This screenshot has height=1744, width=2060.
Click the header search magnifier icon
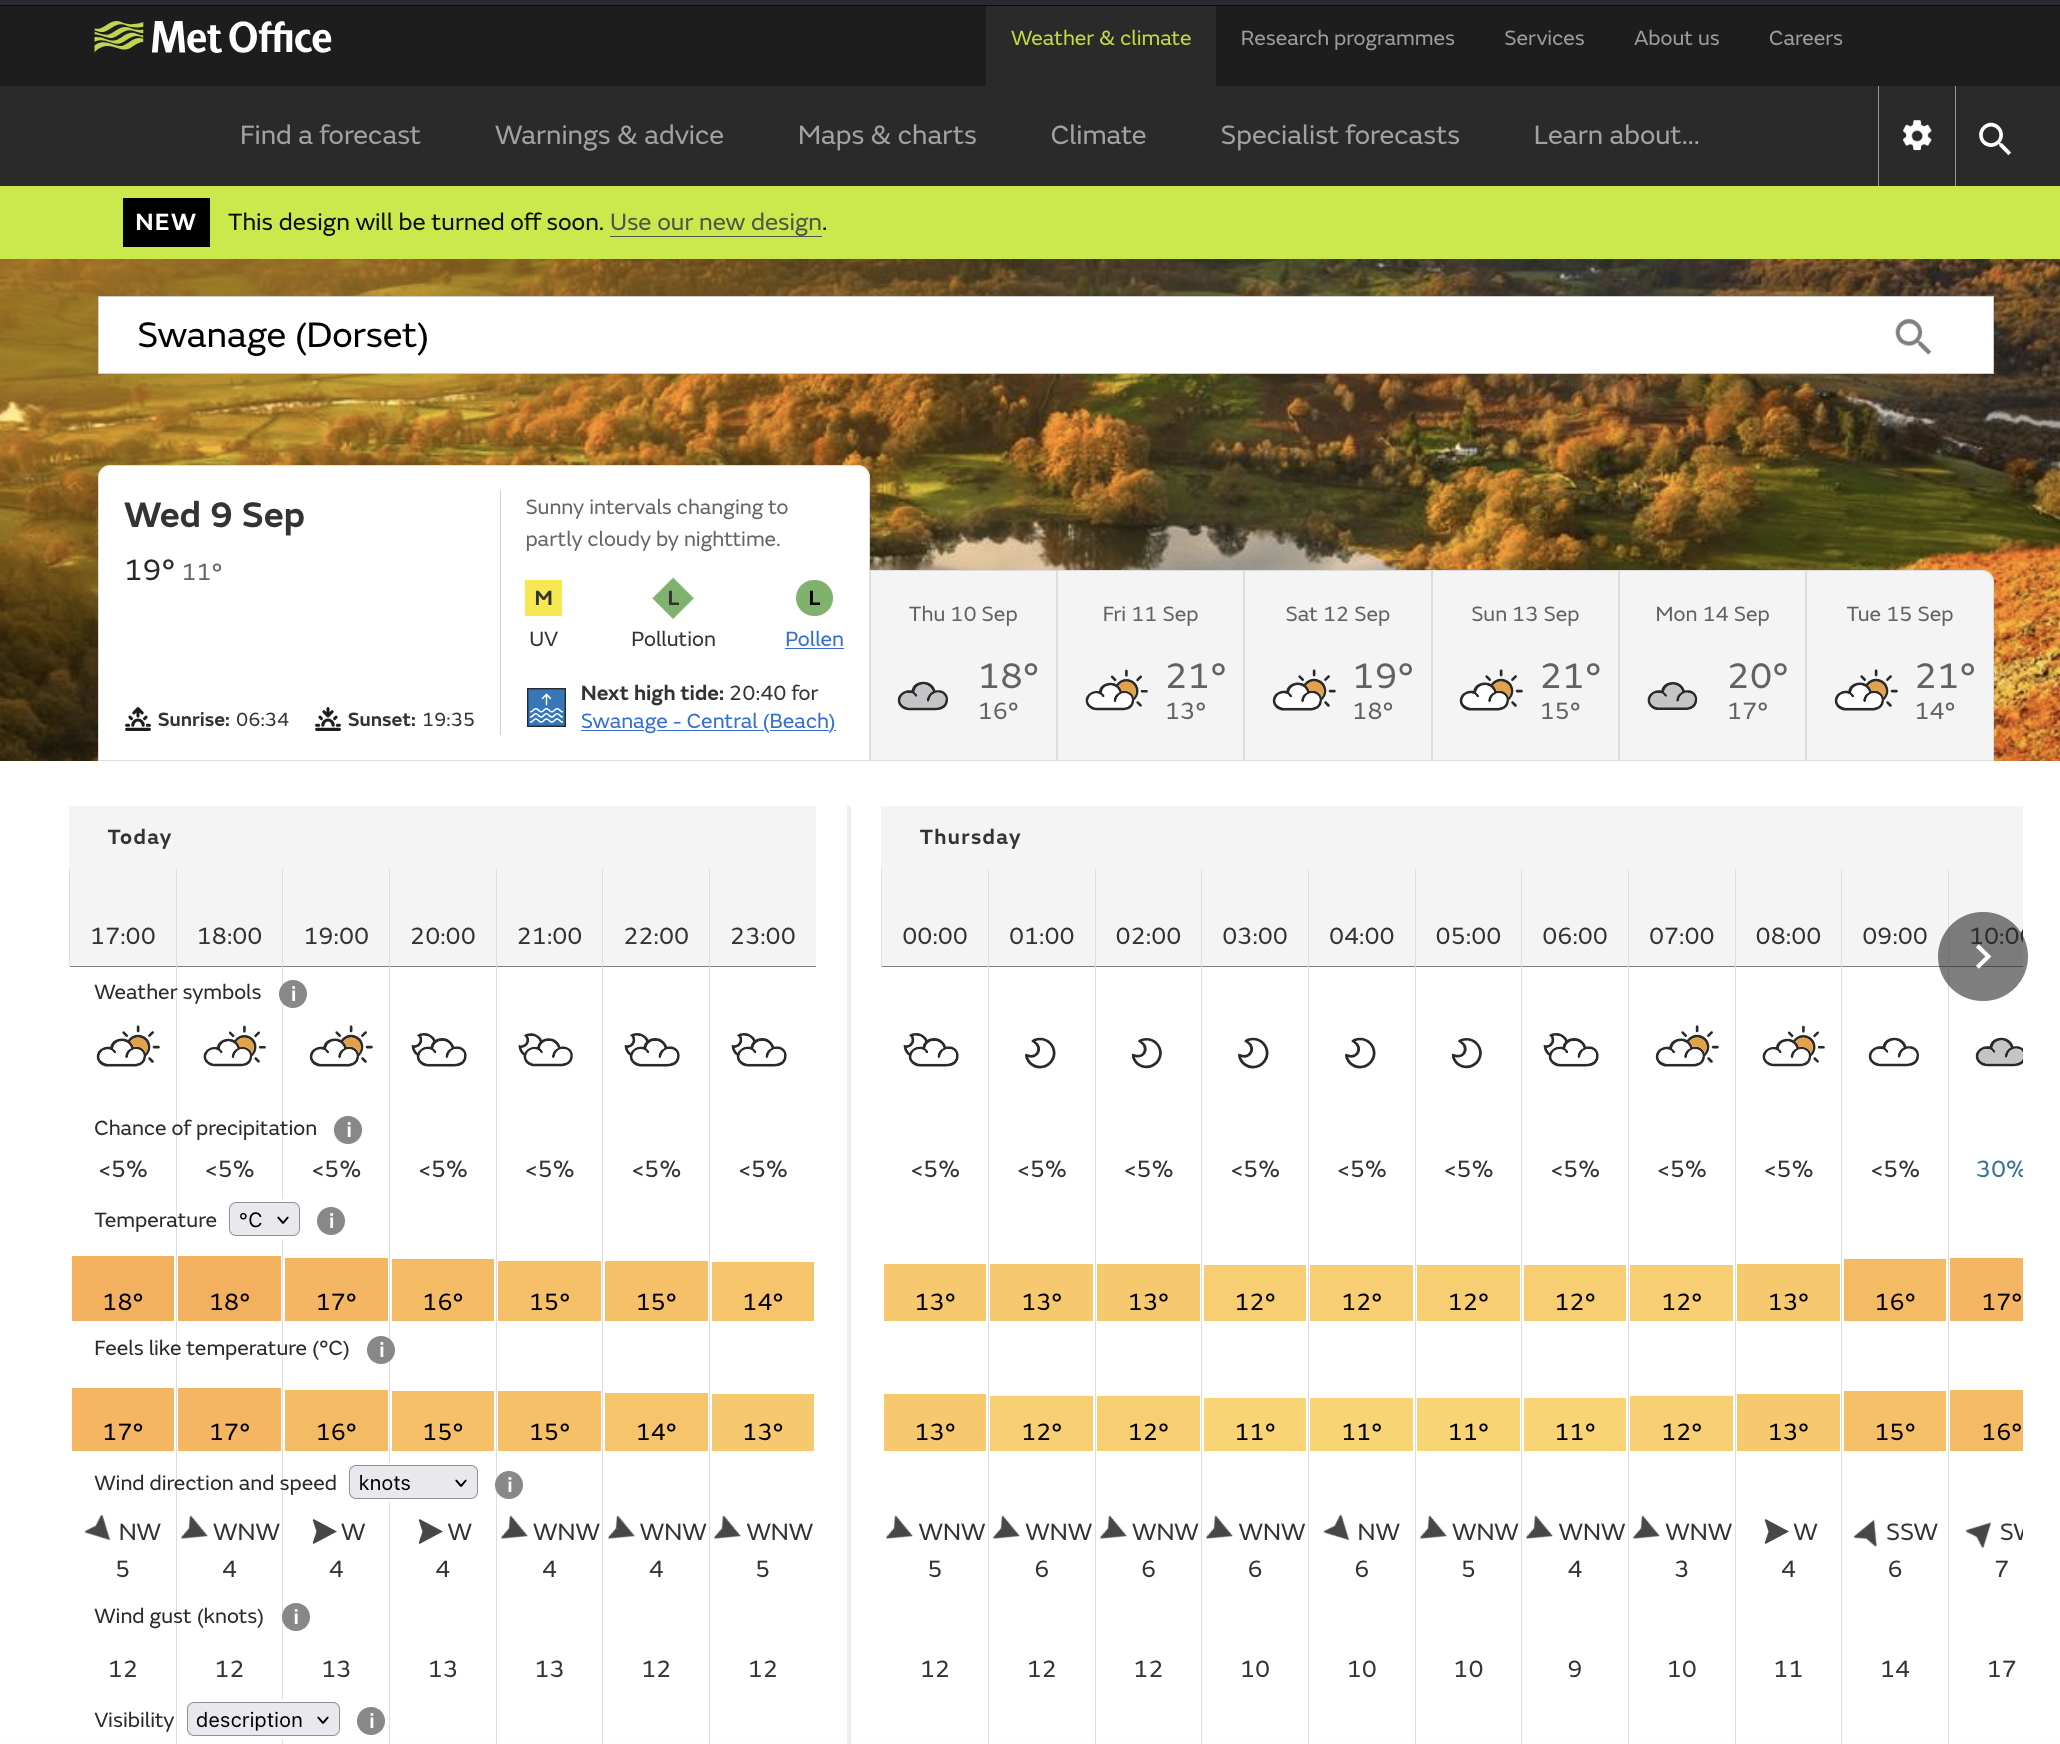[x=1994, y=138]
